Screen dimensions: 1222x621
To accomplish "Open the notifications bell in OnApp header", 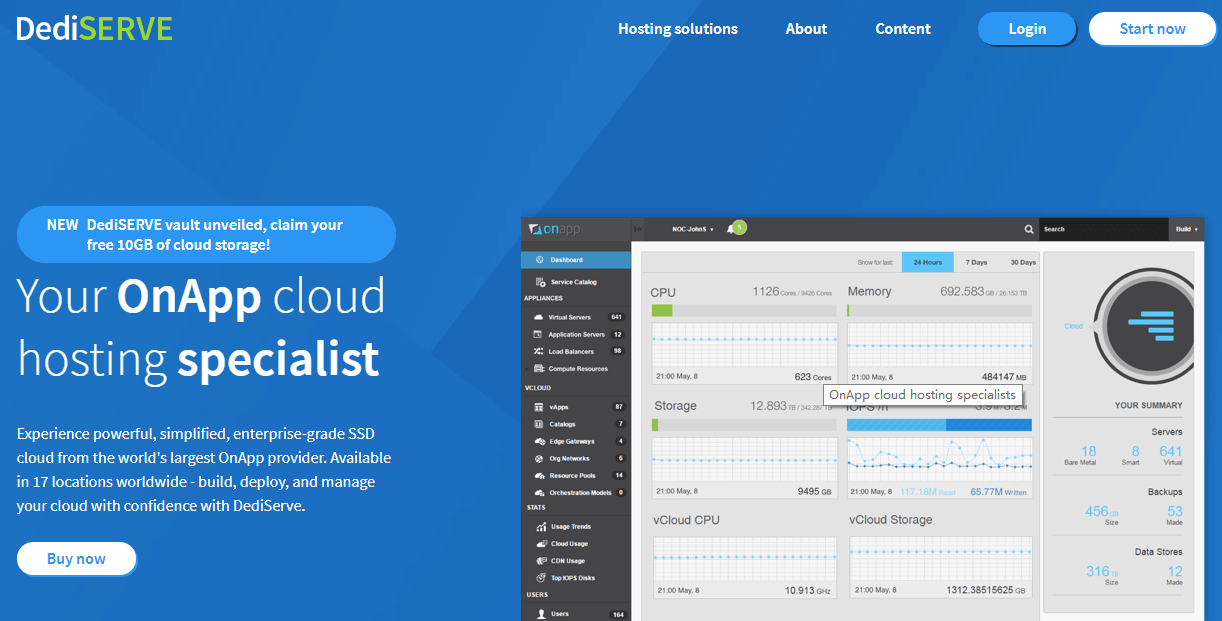I will point(735,228).
